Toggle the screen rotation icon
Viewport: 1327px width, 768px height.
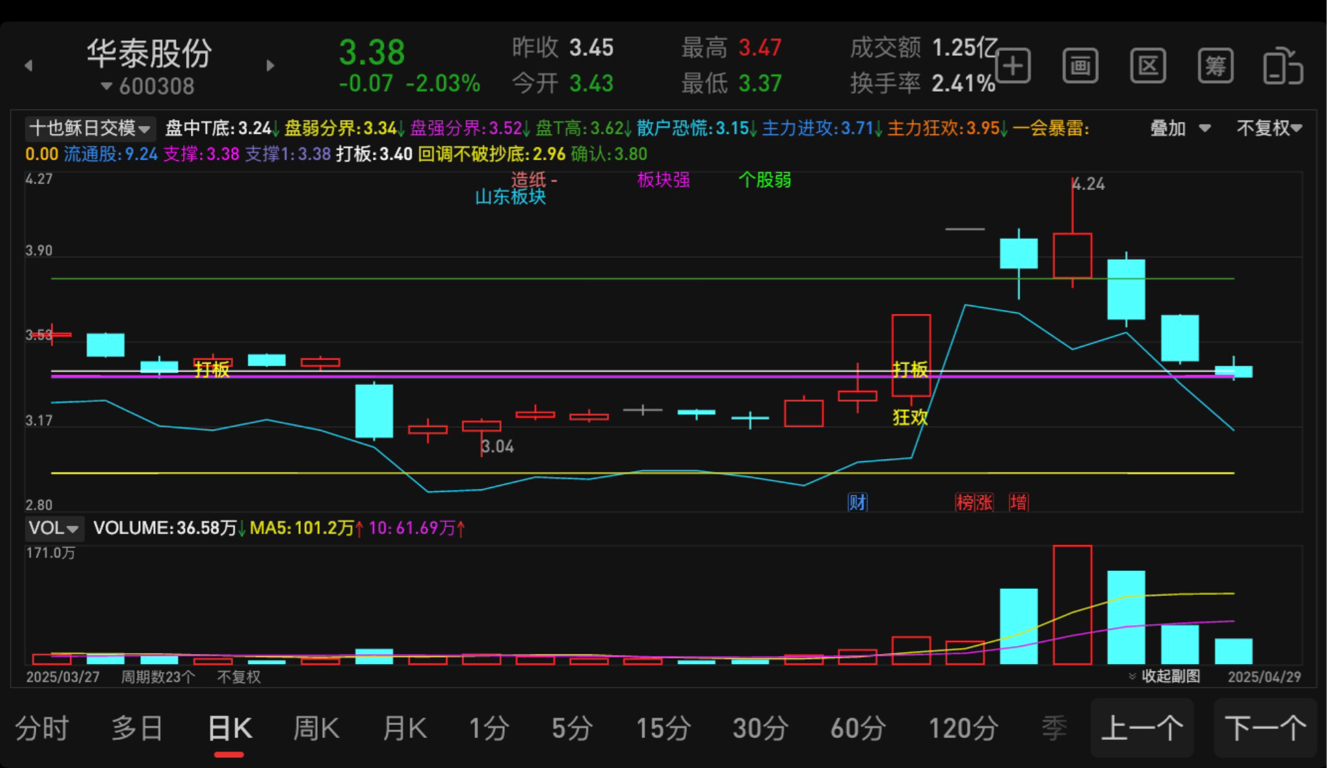point(1283,66)
